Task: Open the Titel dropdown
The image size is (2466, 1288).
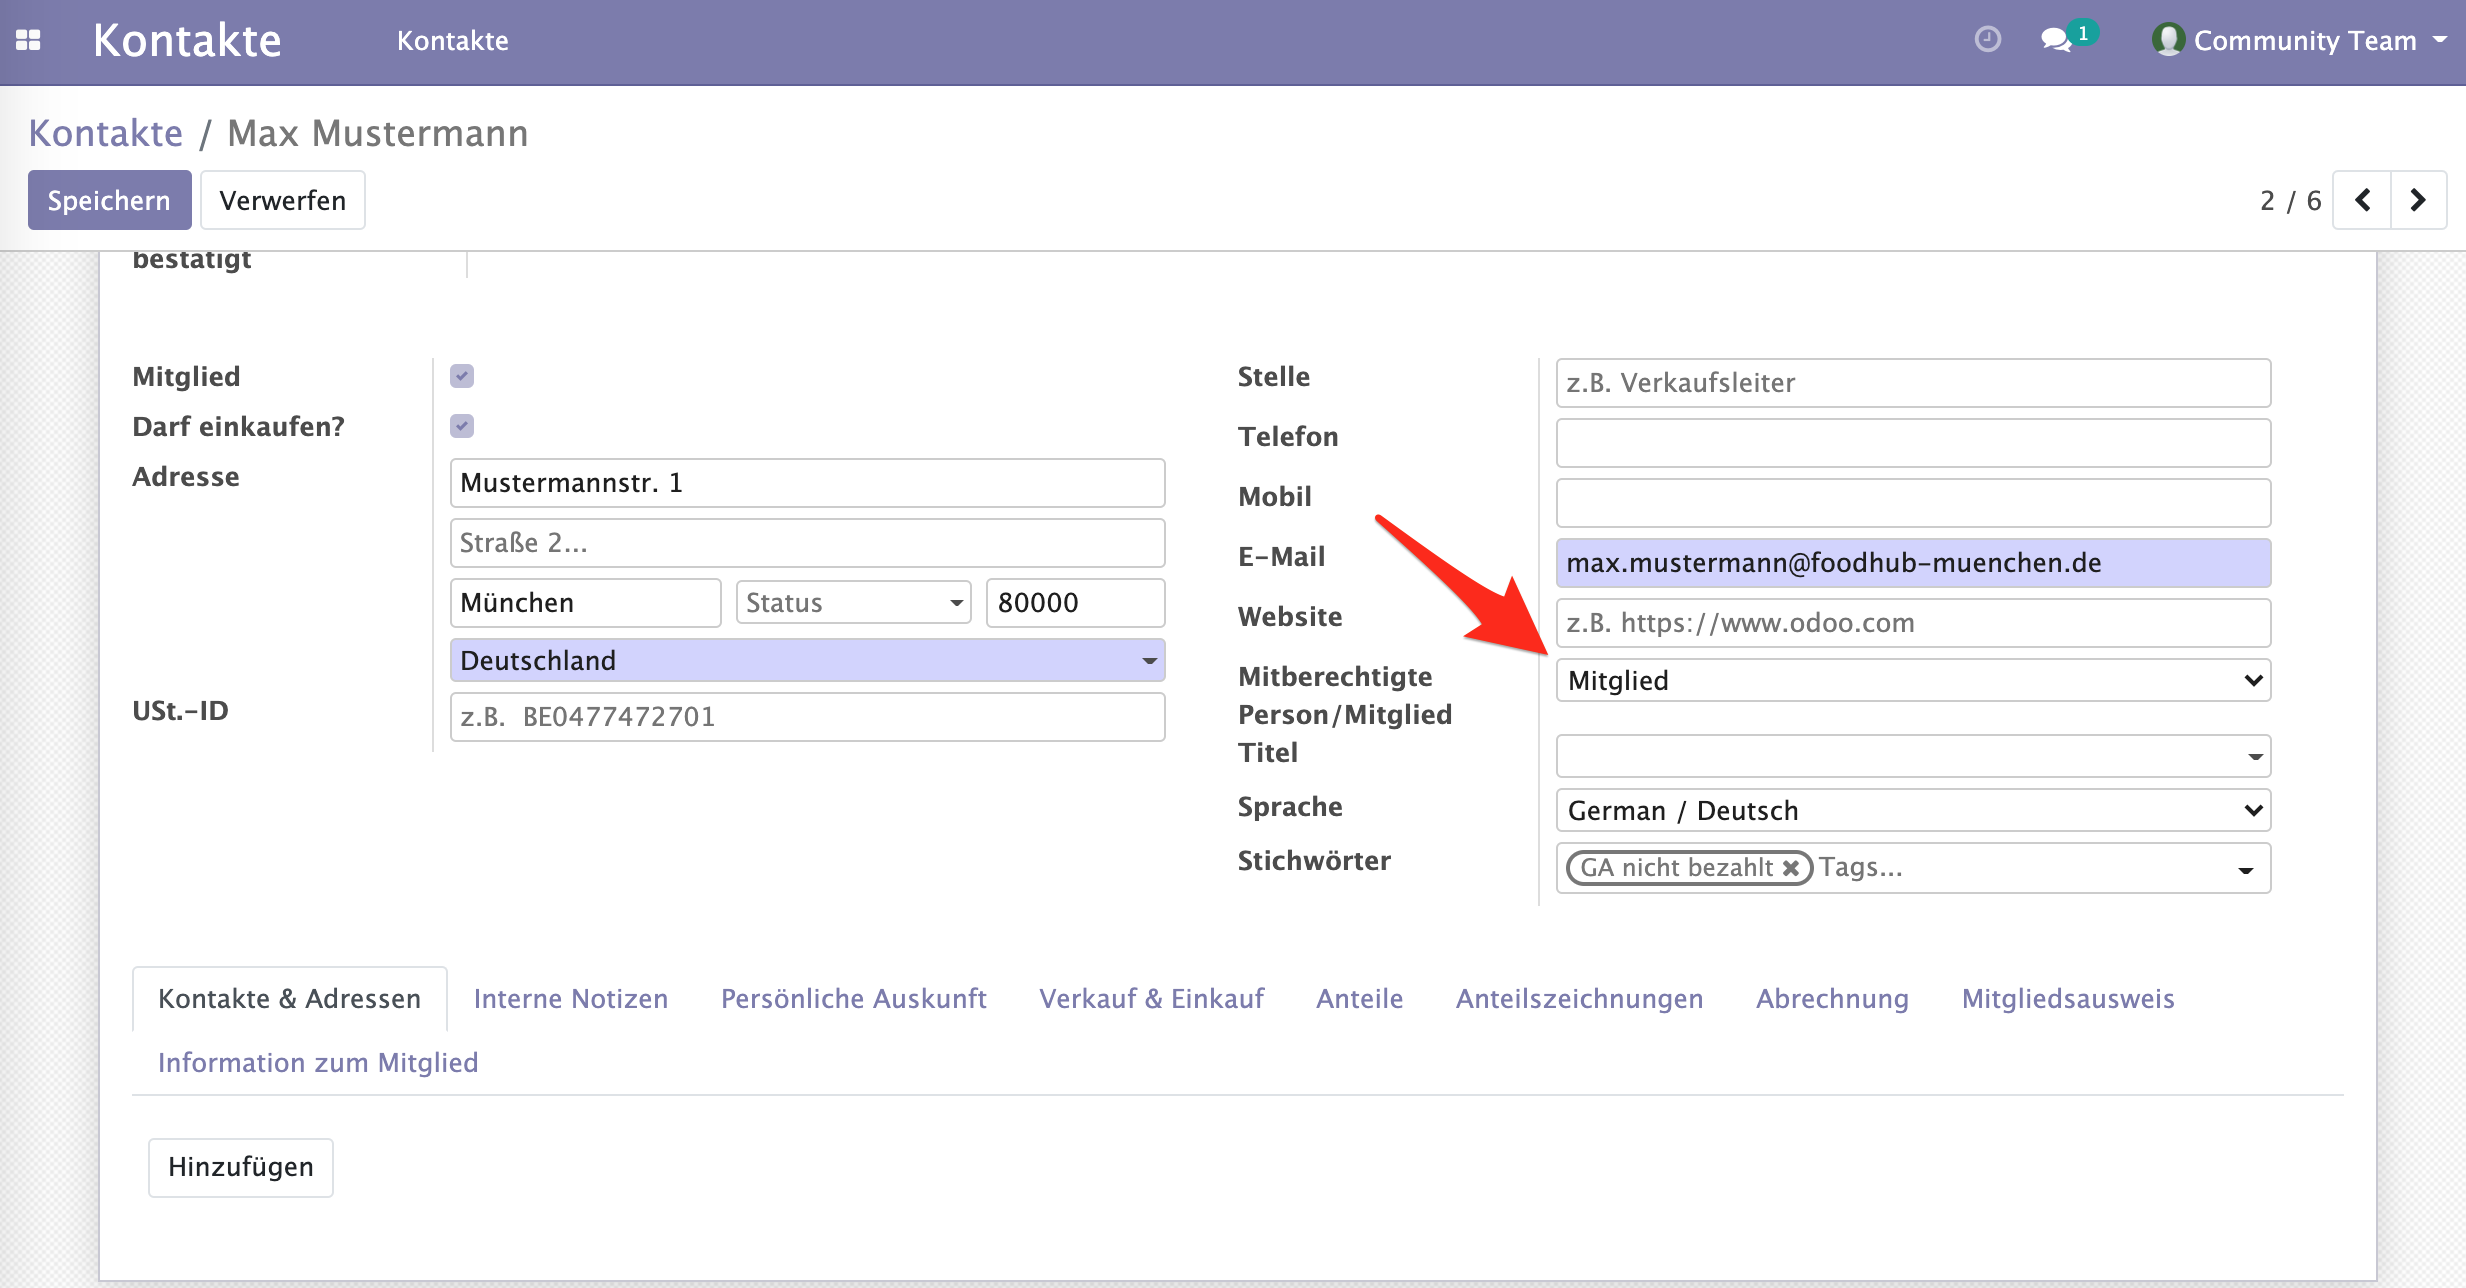Action: point(1913,756)
